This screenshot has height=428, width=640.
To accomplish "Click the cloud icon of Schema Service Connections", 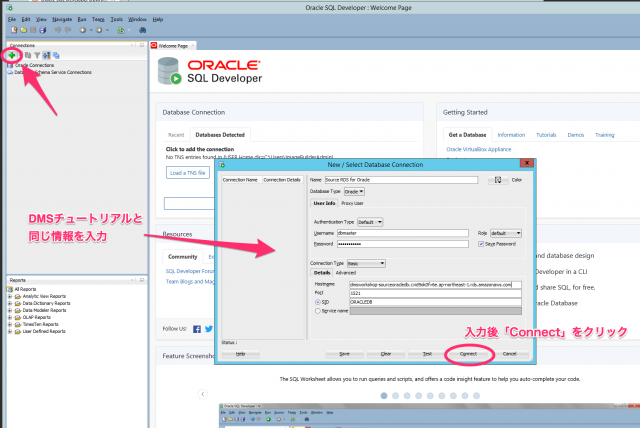I will tap(10, 72).
